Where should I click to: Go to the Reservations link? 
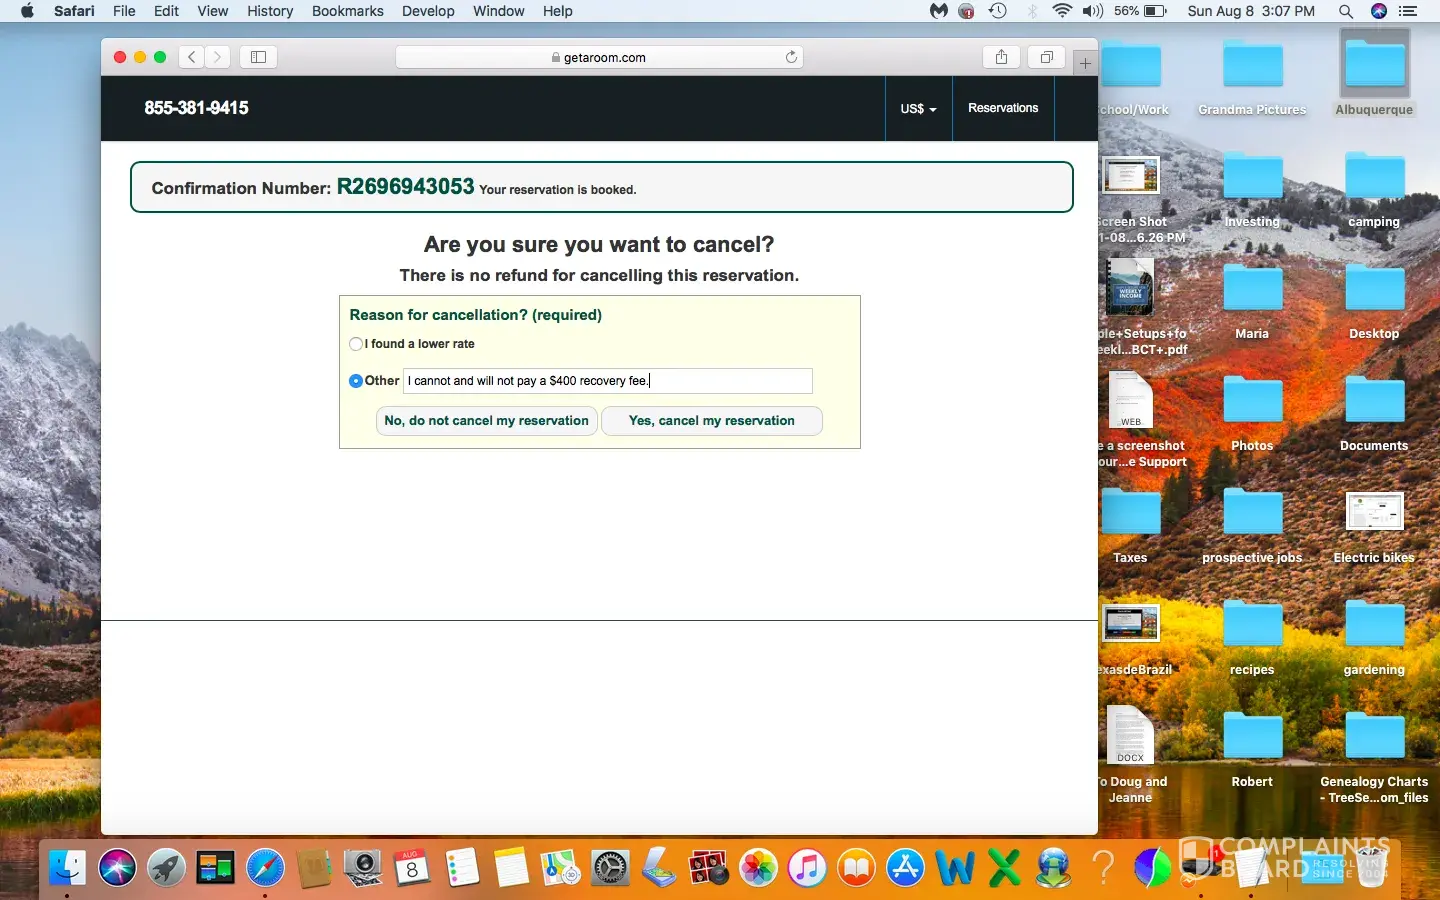click(1003, 108)
